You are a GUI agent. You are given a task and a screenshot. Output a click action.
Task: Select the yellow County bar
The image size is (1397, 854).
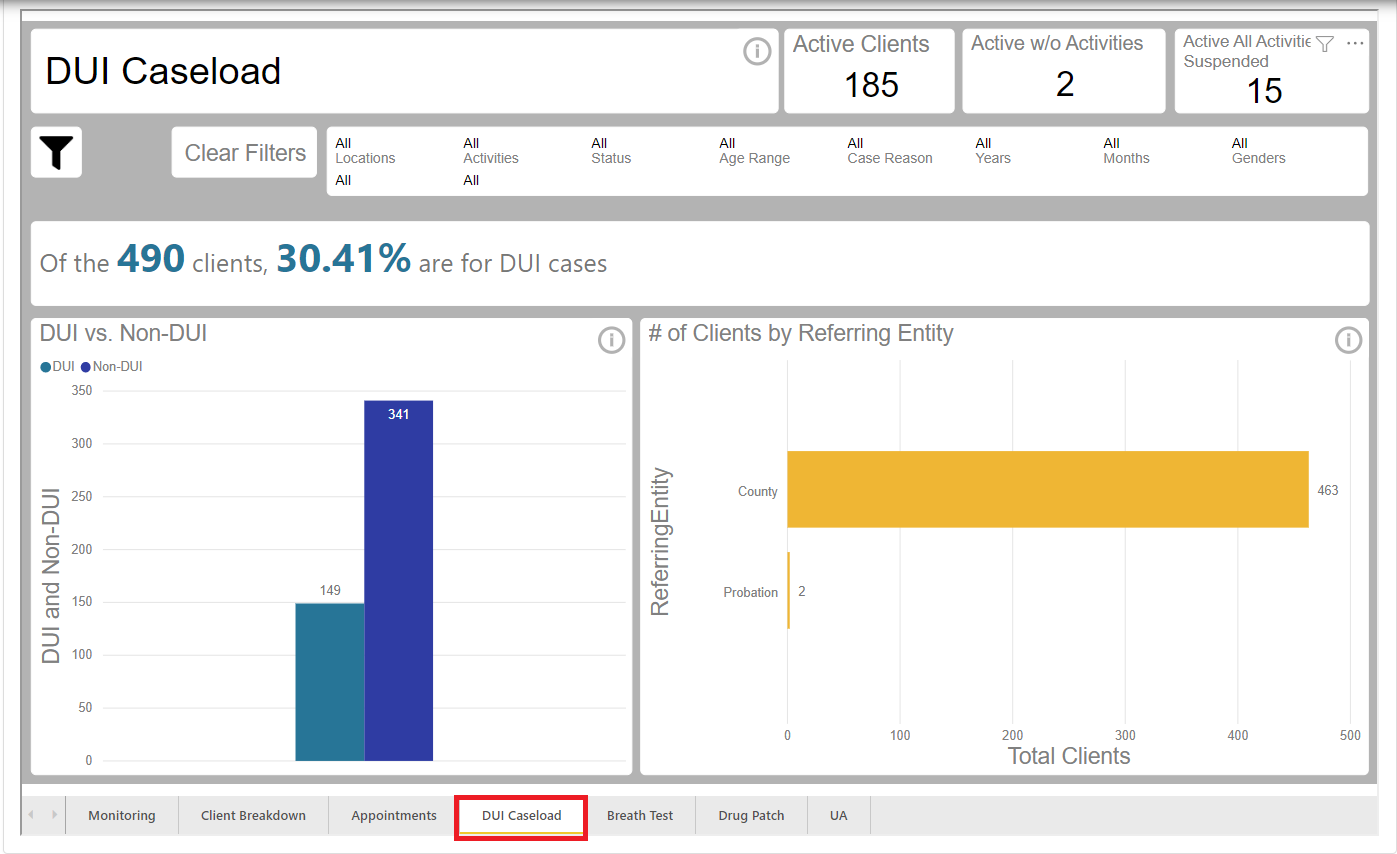pos(1047,489)
